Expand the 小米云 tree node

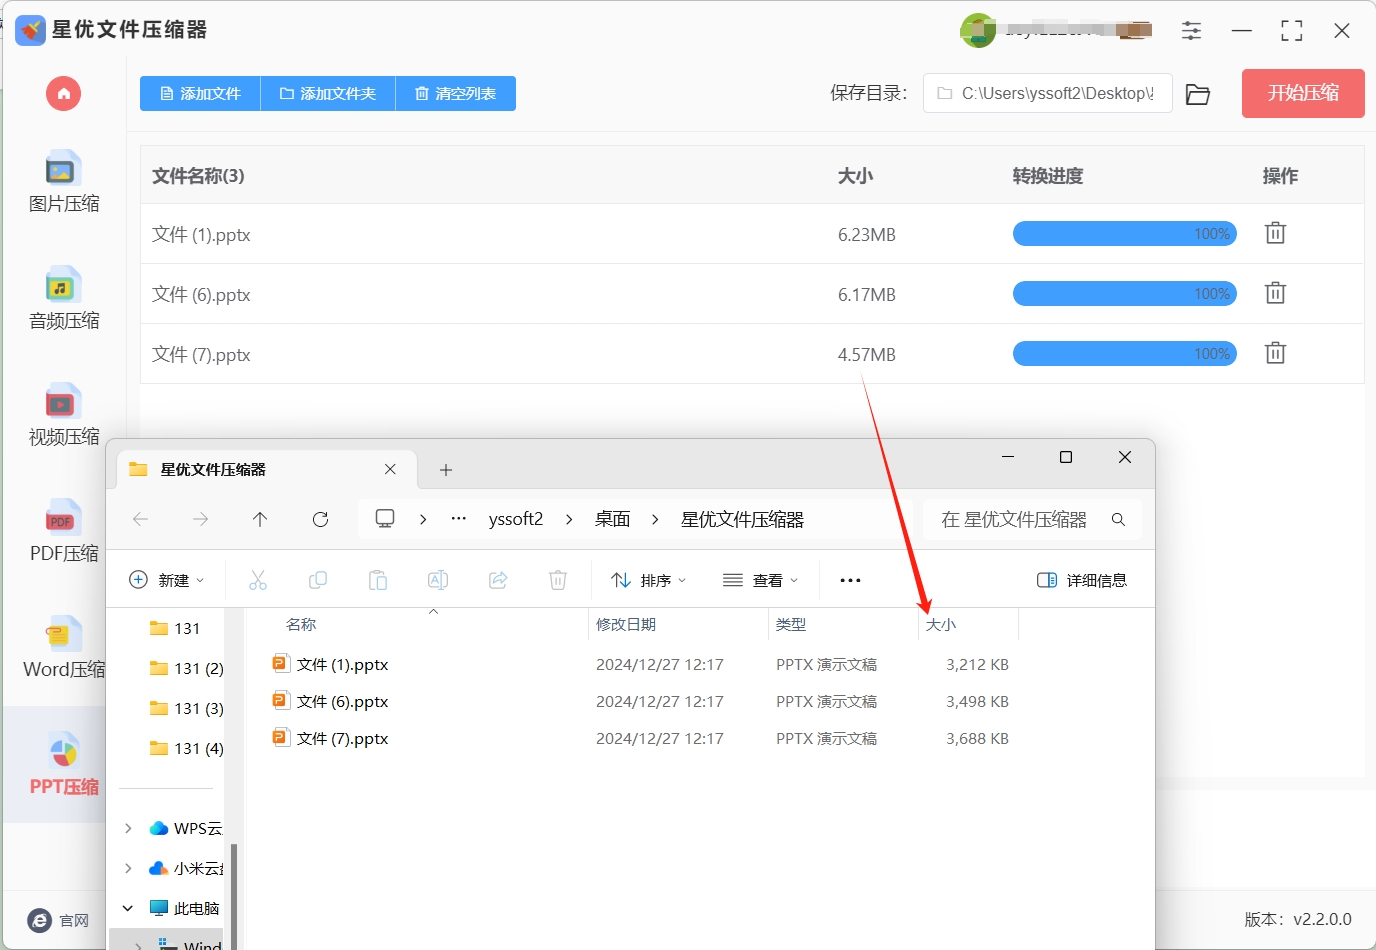tap(128, 868)
